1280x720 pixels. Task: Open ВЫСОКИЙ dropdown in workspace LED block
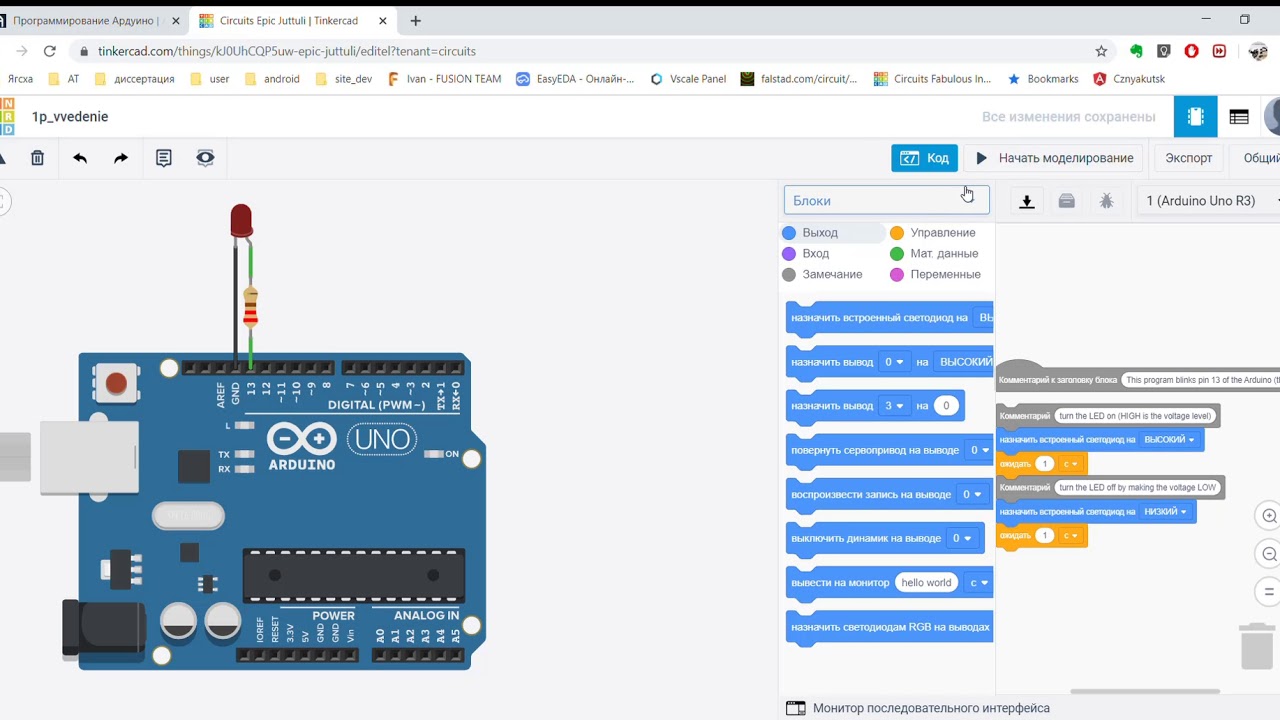pyautogui.click(x=1169, y=440)
